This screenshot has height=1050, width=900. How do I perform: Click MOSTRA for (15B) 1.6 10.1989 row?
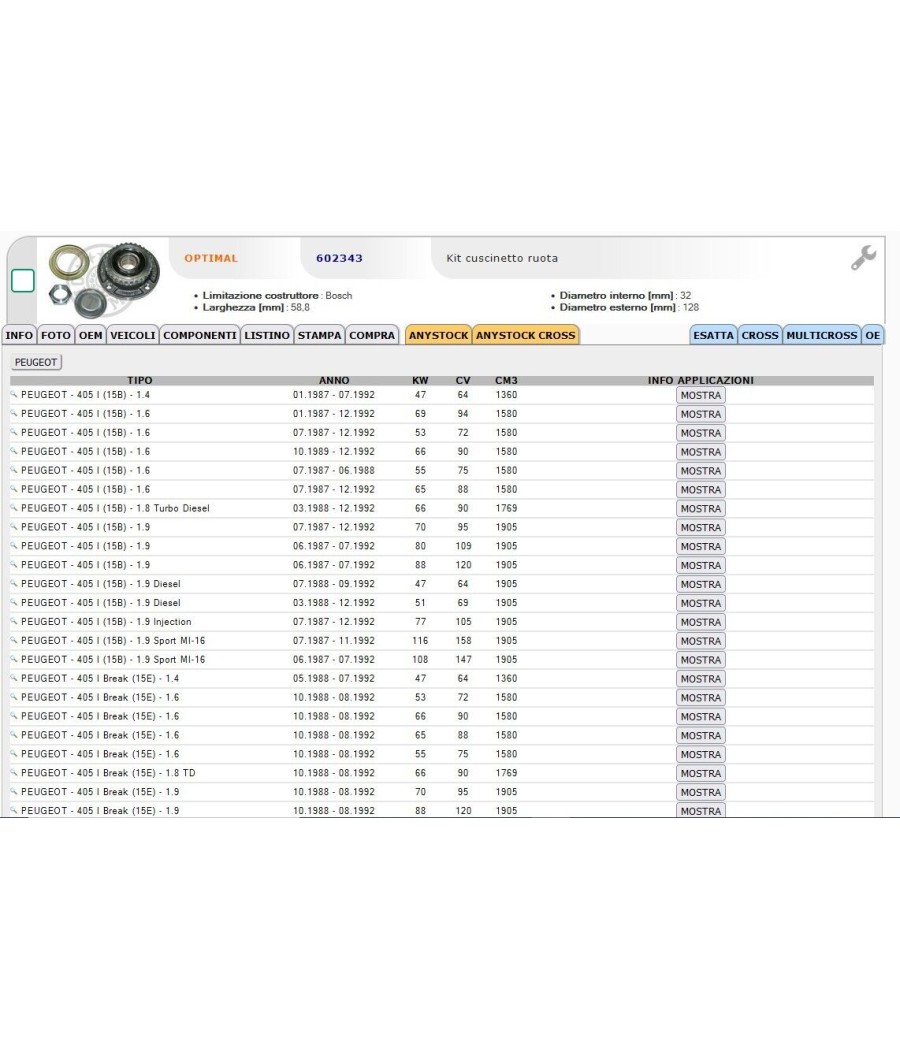[700, 452]
